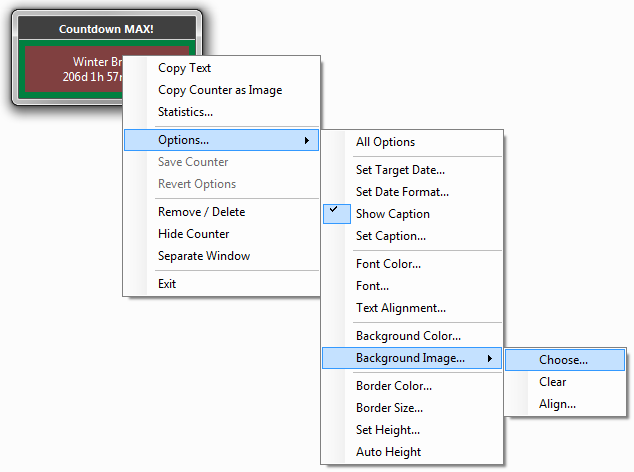Viewport: 634px width, 472px height.
Task: Open the Border Color... picker
Action: point(394,386)
